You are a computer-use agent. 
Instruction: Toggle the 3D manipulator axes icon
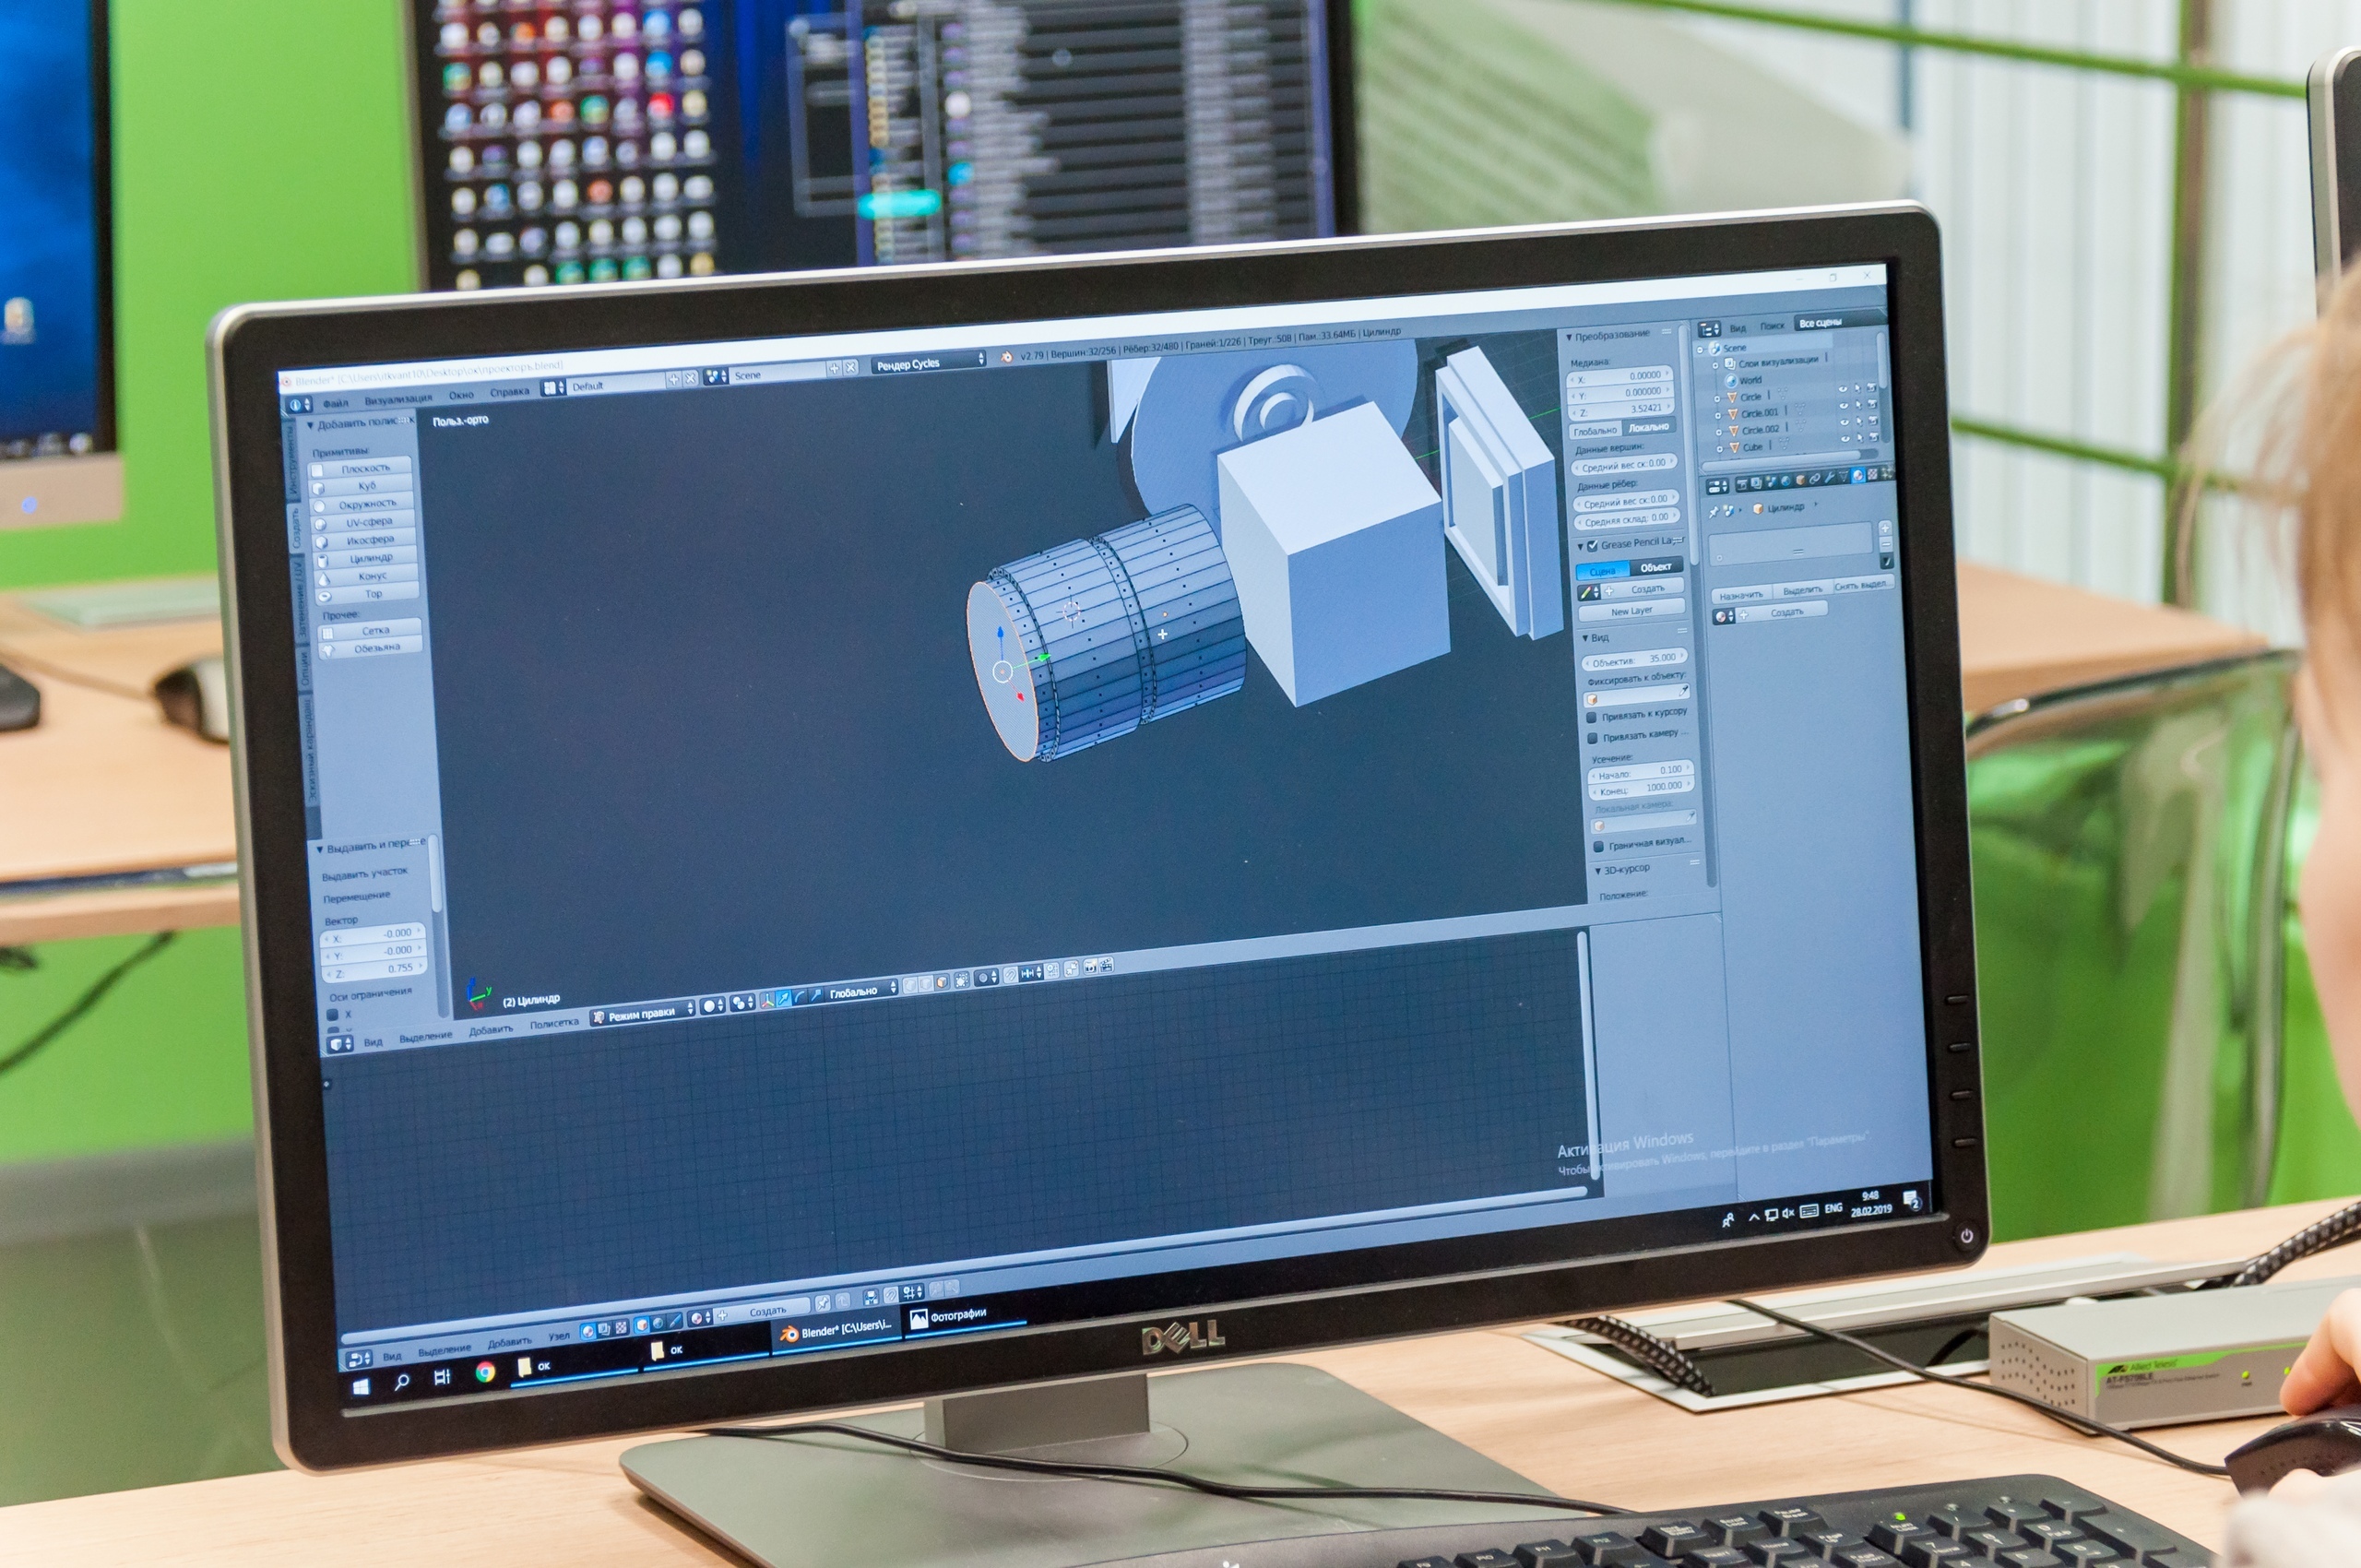pyautogui.click(x=767, y=999)
